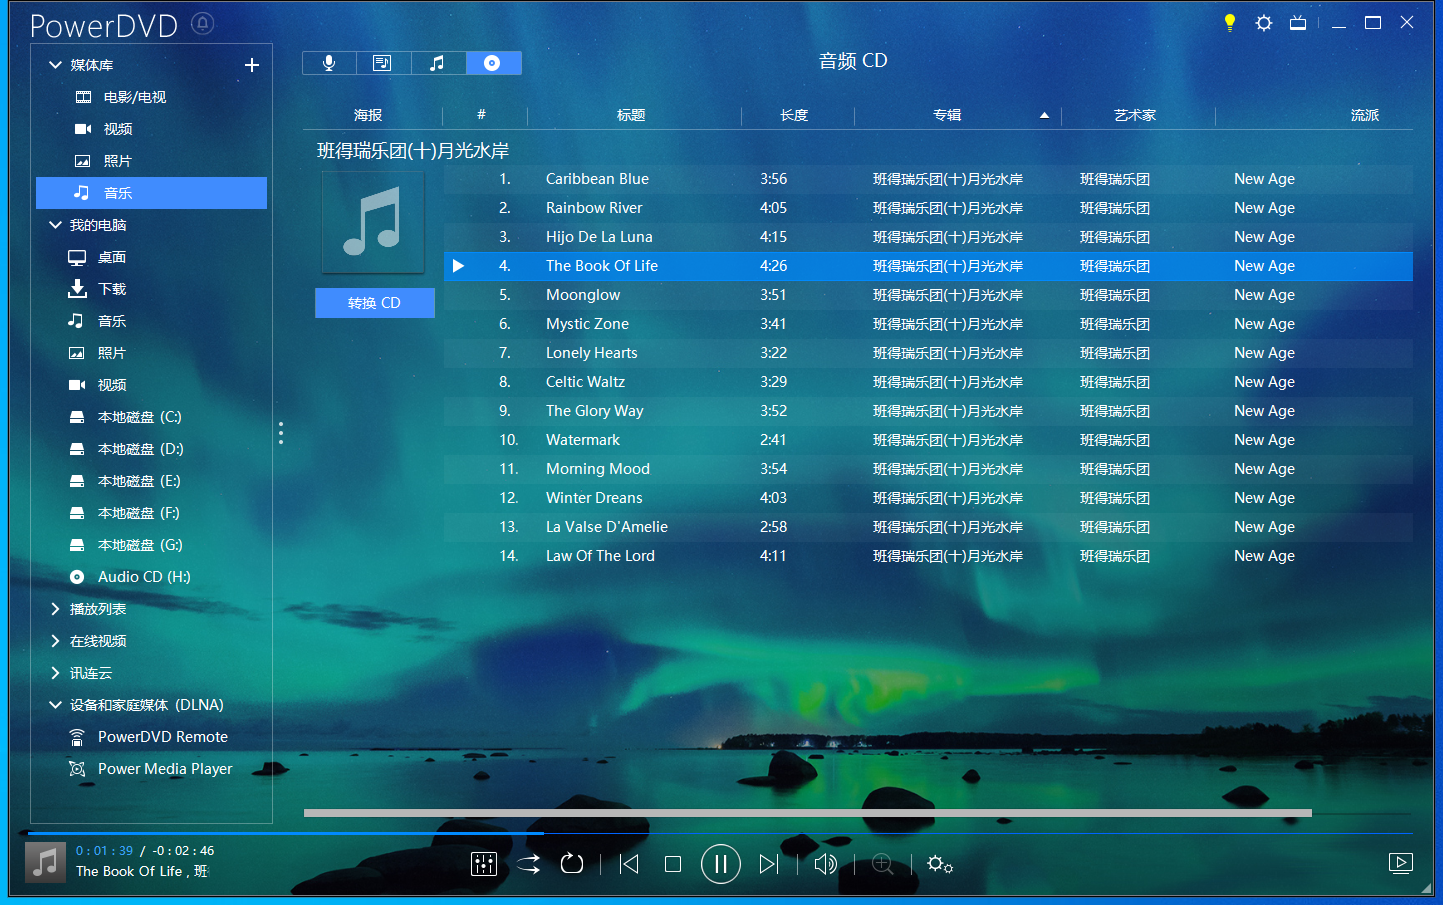
Task: Open the volume speaker control
Action: click(826, 864)
